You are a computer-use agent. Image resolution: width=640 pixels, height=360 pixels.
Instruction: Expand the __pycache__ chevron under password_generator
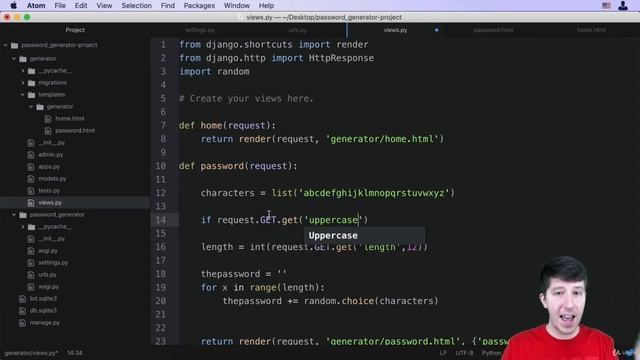[23, 227]
